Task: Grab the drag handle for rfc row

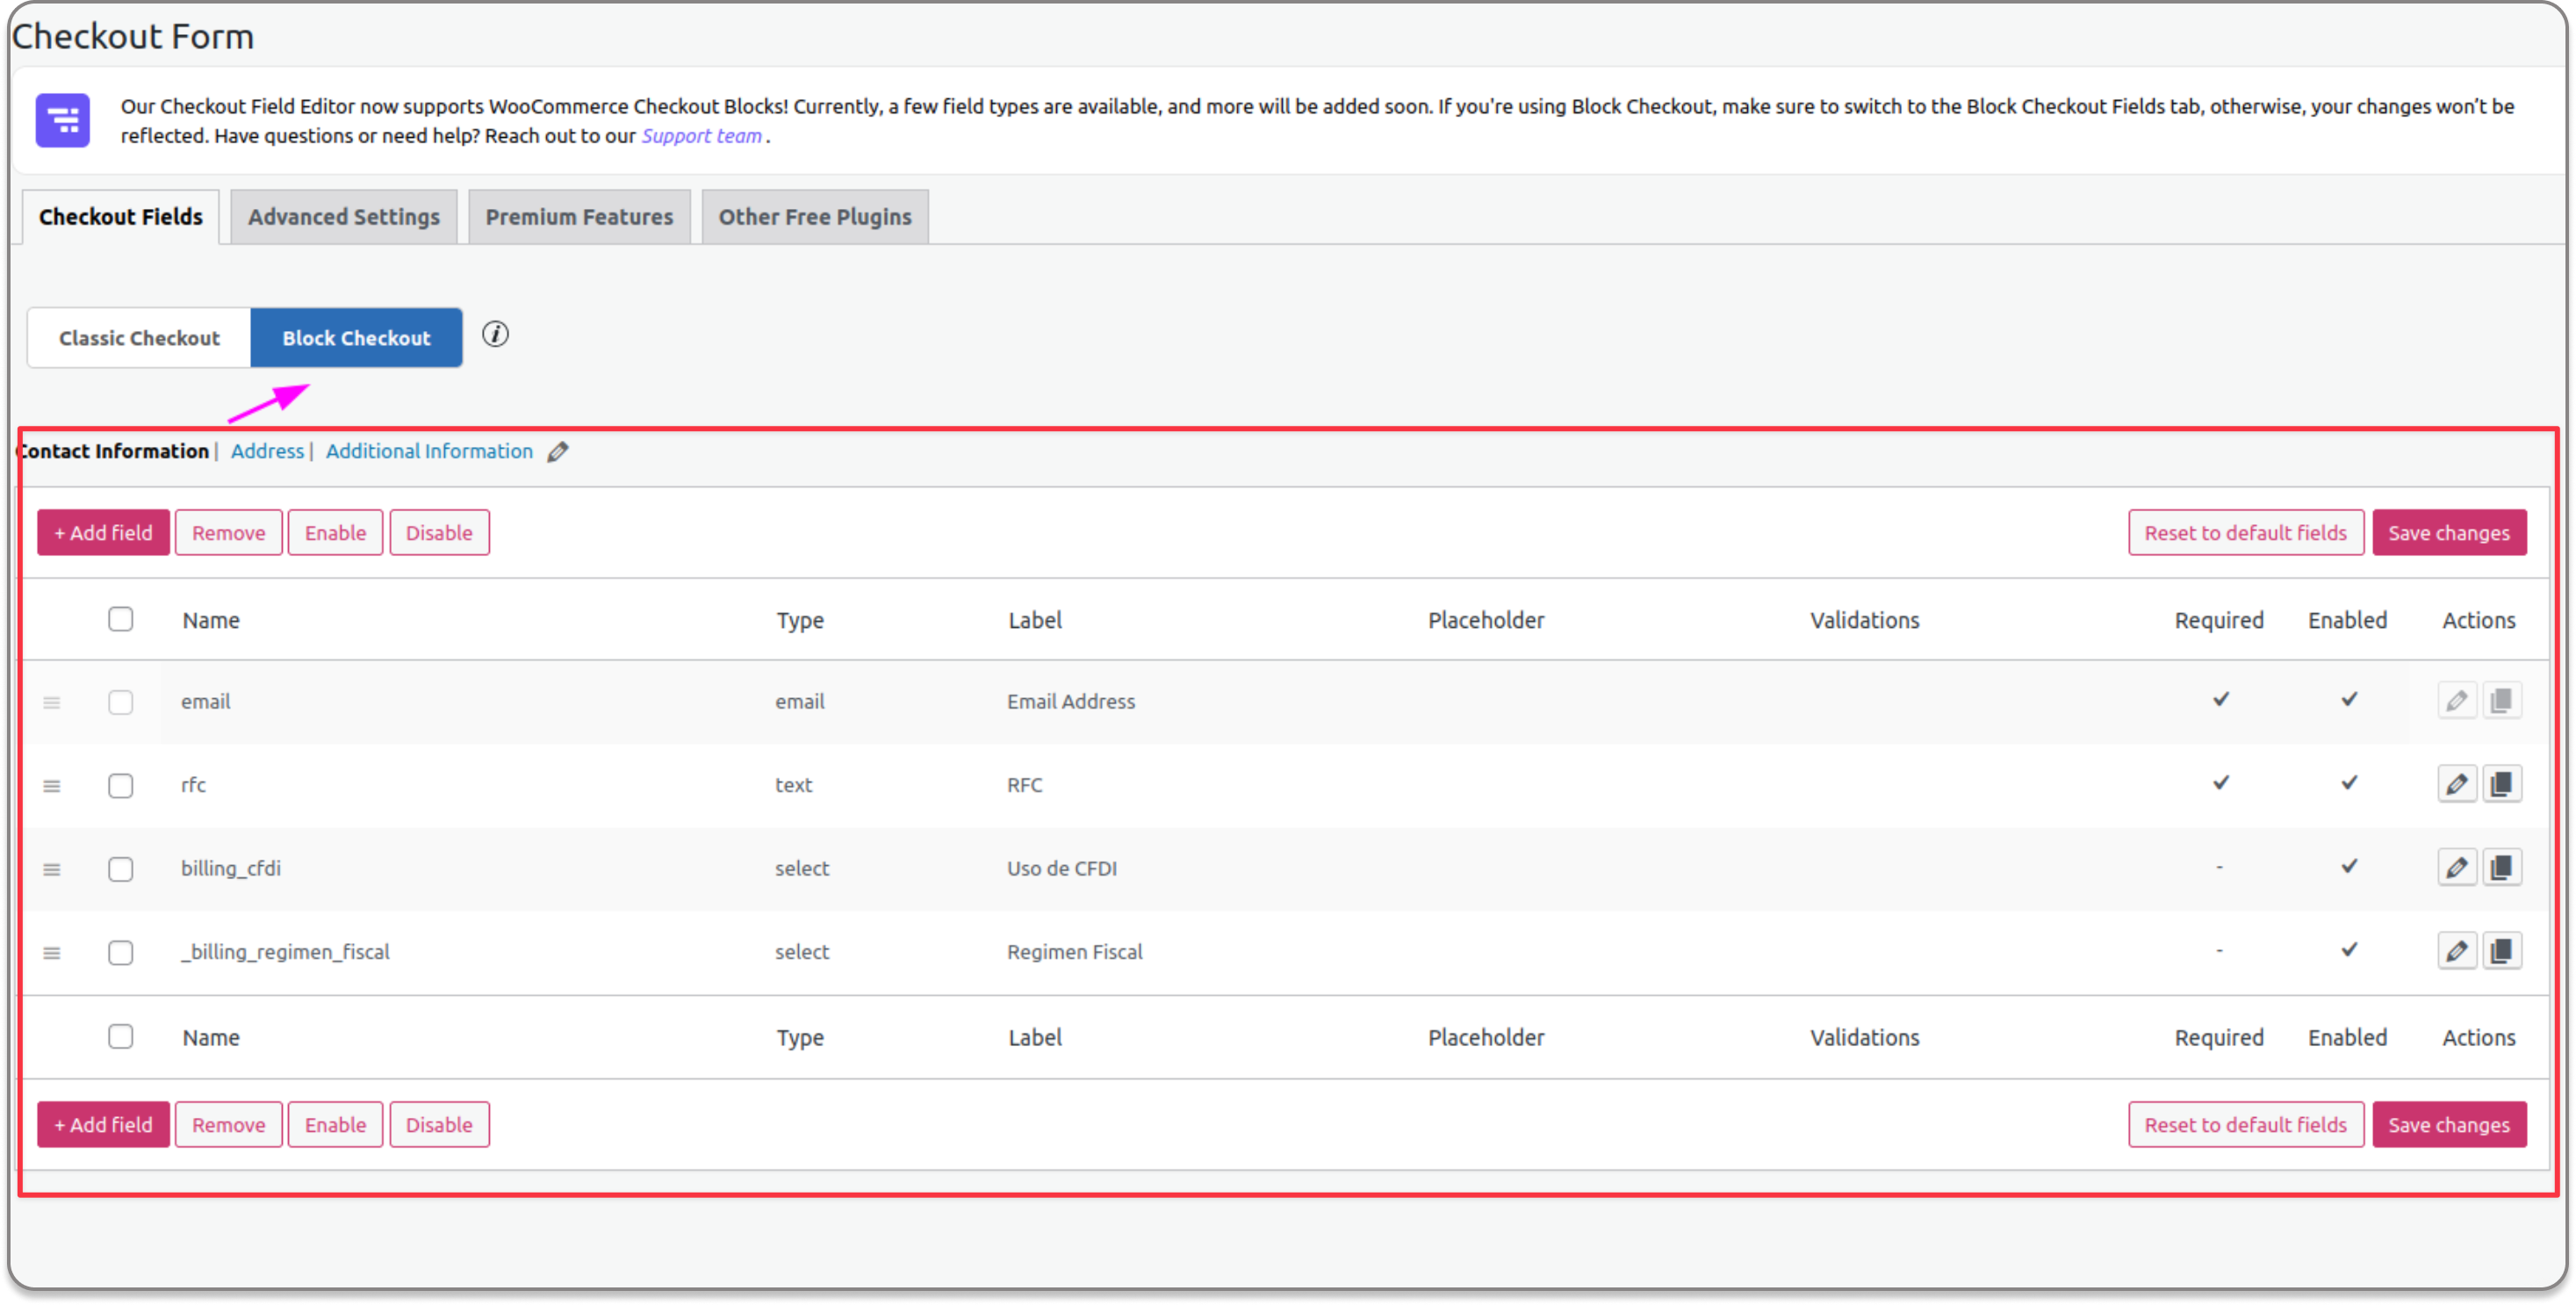Action: pyautogui.click(x=52, y=786)
